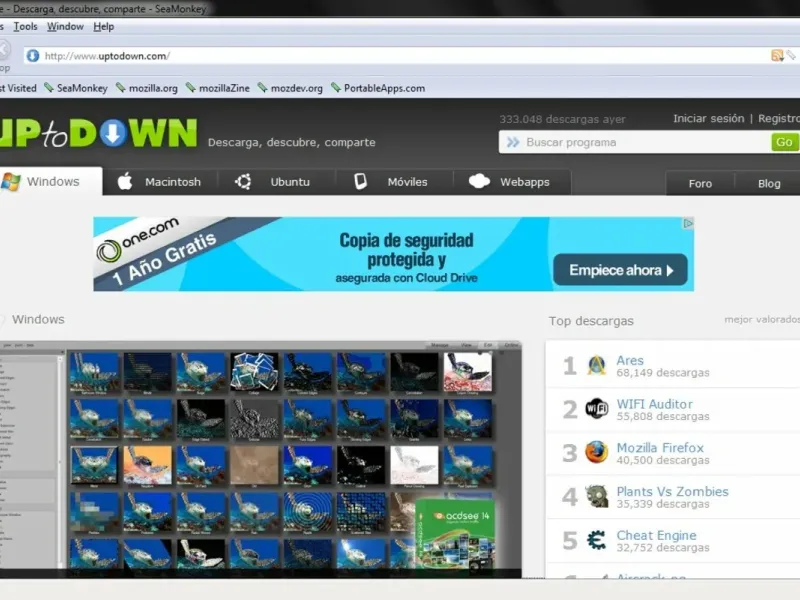Viewport: 800px width, 600px height.
Task: Click the "55,808 descargas" count text
Action: tap(663, 416)
